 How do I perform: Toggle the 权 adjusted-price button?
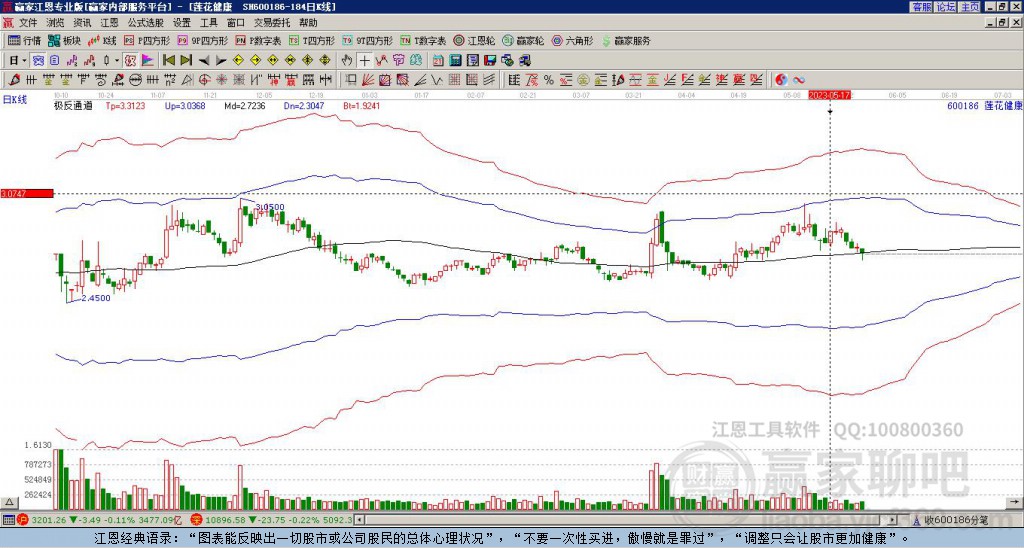(x=130, y=60)
